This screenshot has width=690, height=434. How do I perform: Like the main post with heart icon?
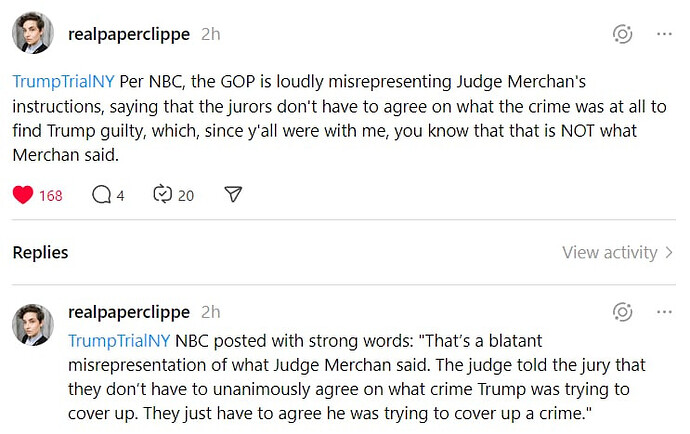(x=23, y=195)
